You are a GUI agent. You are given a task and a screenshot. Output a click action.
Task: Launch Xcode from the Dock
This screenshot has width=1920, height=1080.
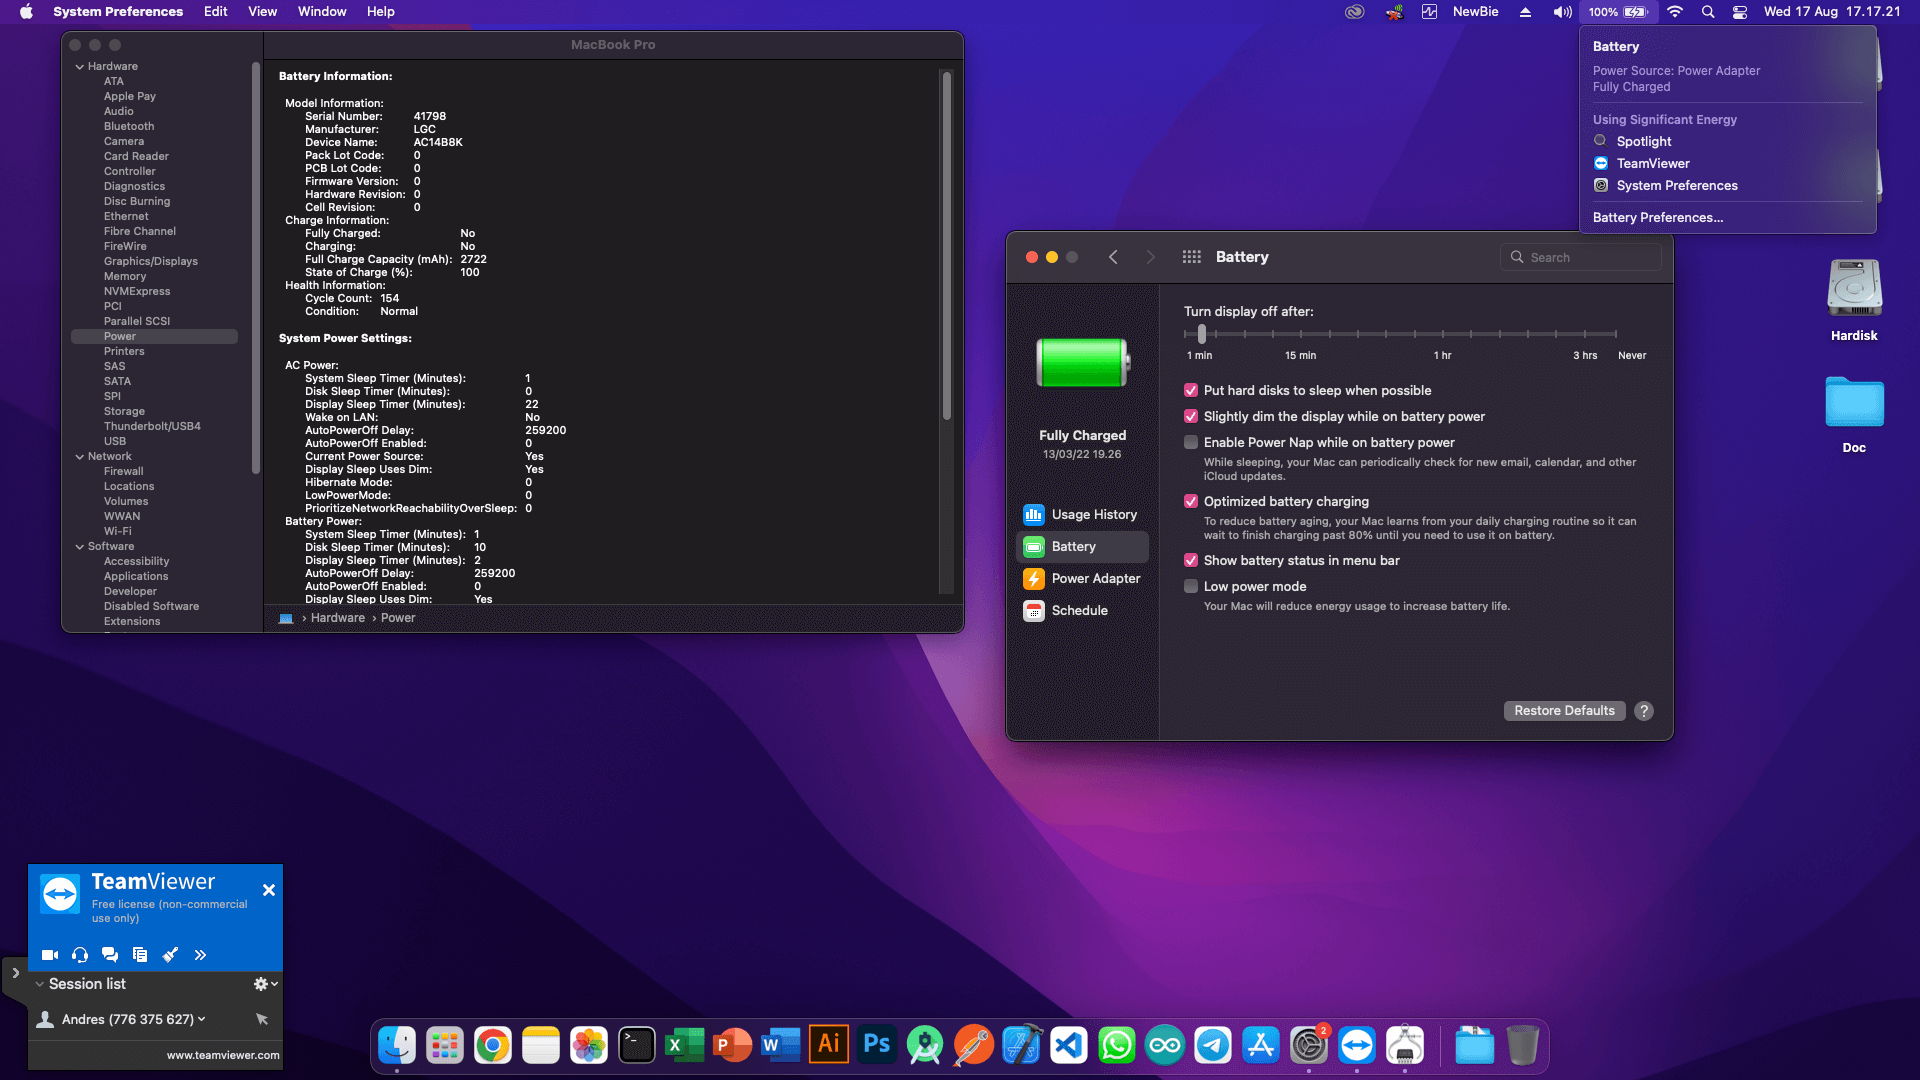[1021, 1046]
